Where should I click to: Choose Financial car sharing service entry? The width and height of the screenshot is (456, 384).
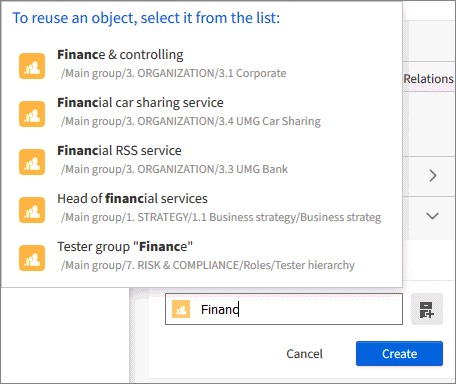pyautogui.click(x=202, y=112)
